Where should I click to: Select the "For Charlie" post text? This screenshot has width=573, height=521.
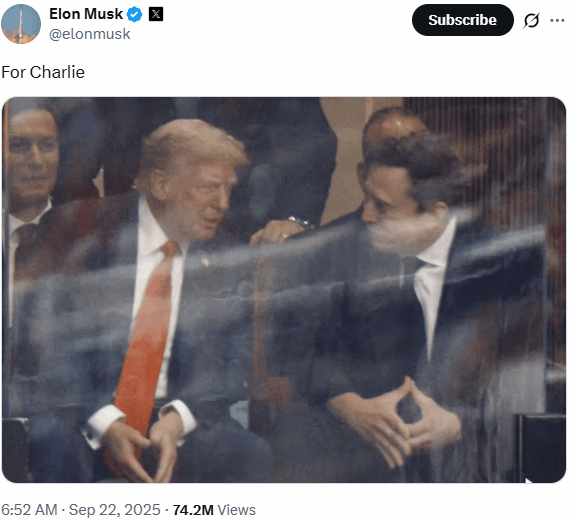(43, 72)
